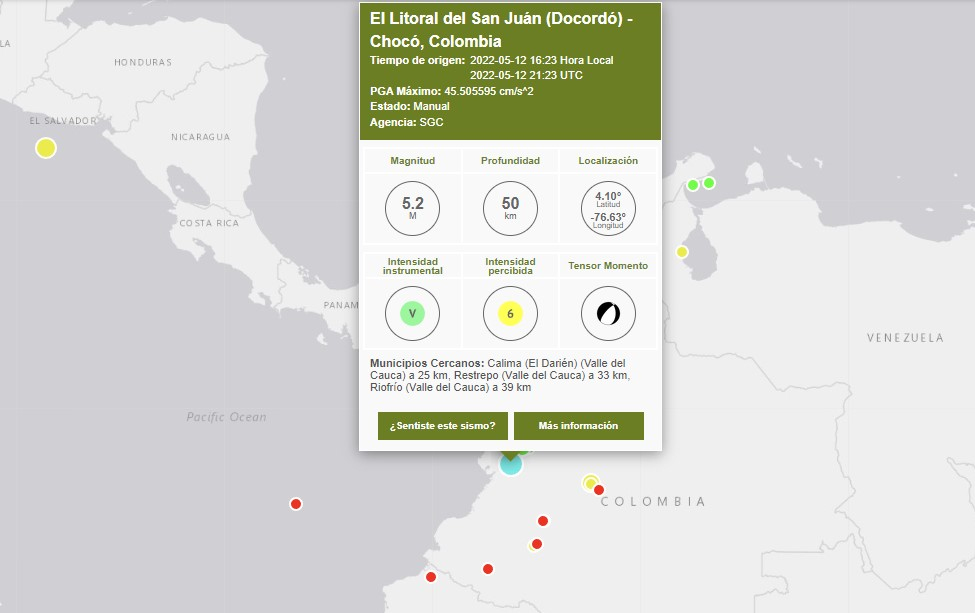Screen dimensions: 975x613
Task: Click the VENEZUELA map label
Action: [x=905, y=338]
